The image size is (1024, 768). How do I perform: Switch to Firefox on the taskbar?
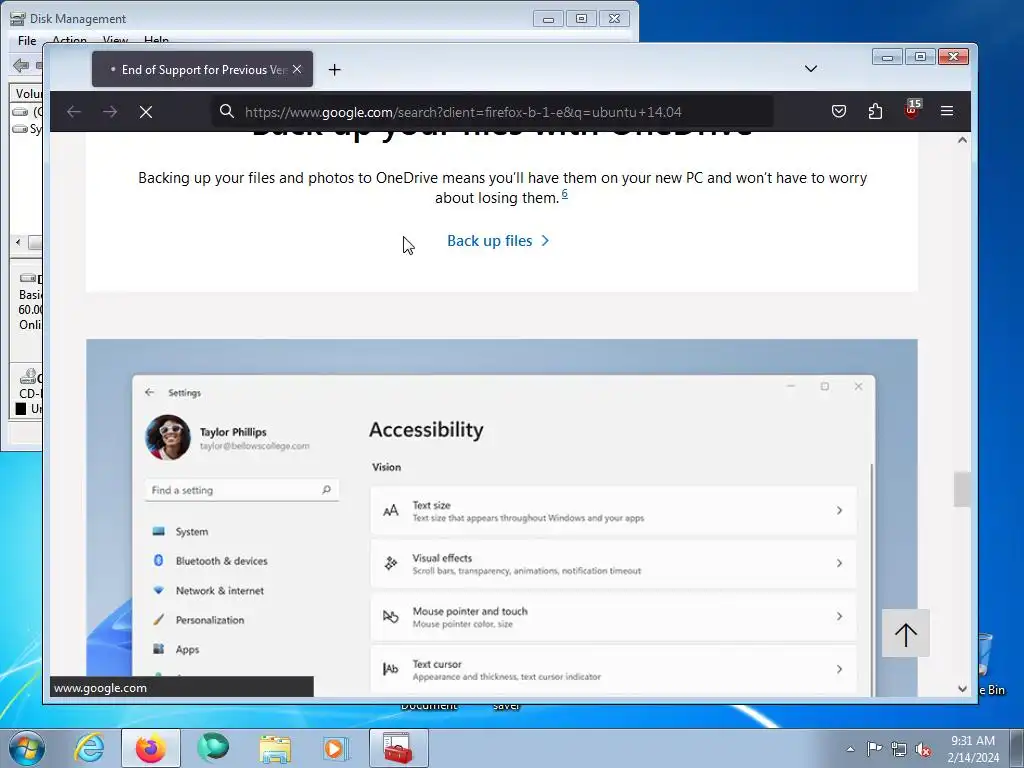click(x=150, y=748)
